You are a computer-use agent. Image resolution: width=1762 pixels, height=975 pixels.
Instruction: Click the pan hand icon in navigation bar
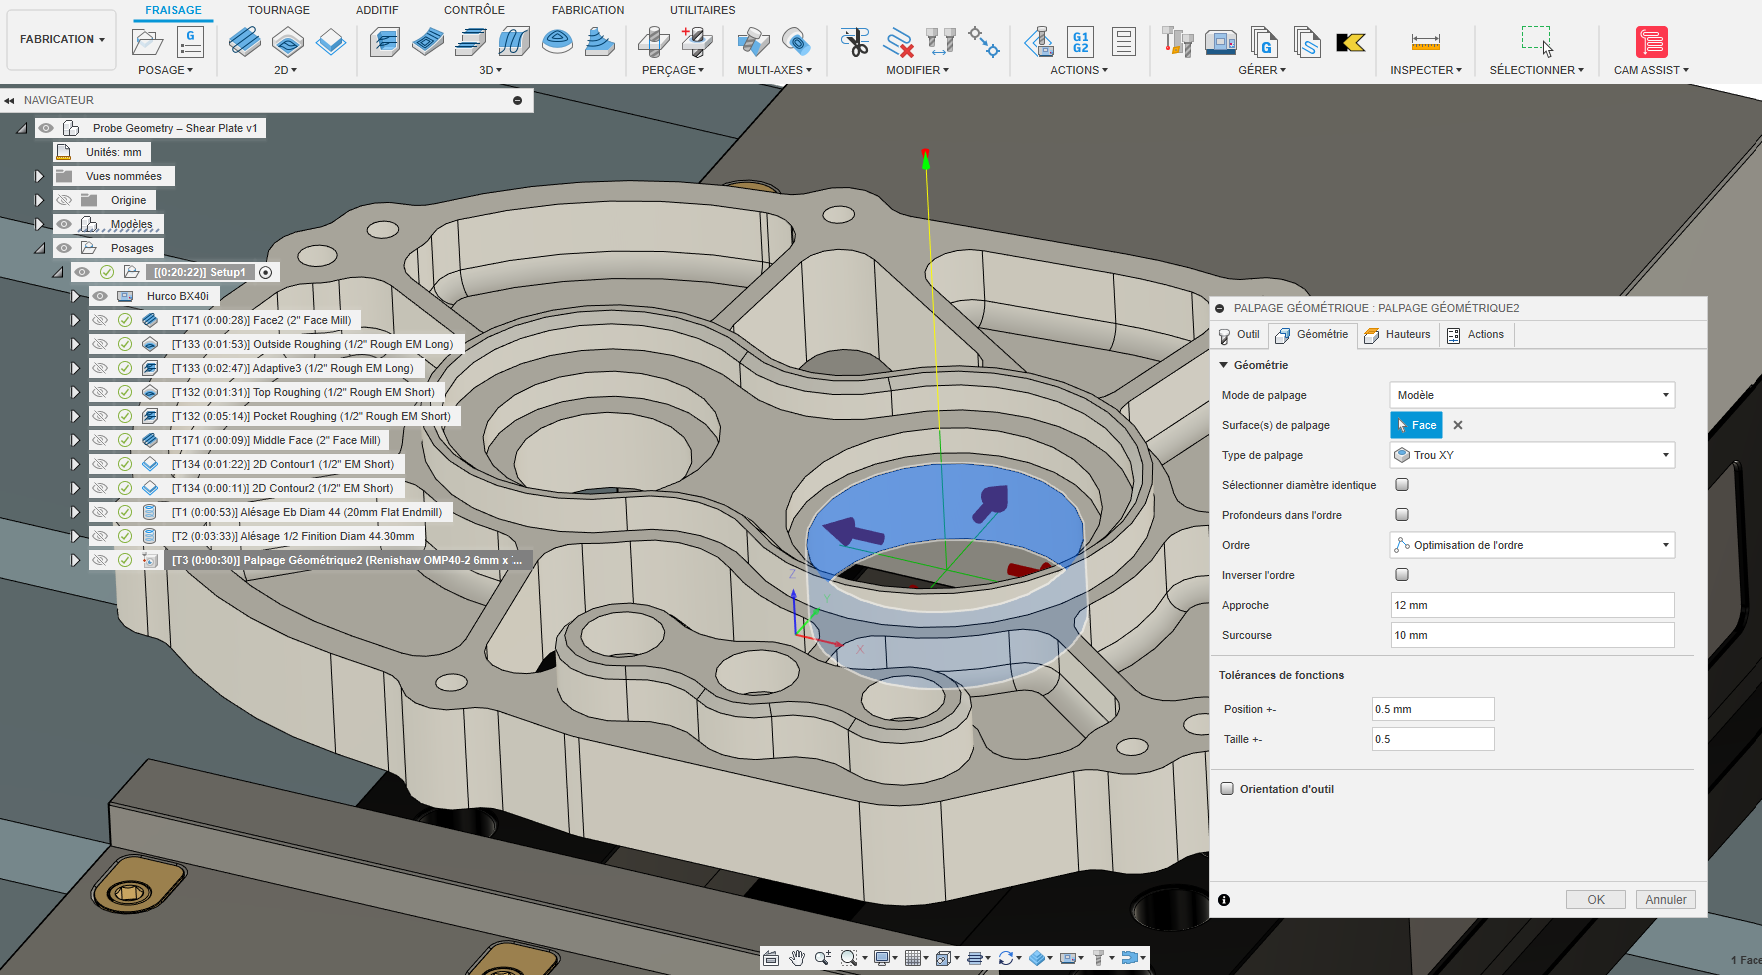click(x=797, y=958)
